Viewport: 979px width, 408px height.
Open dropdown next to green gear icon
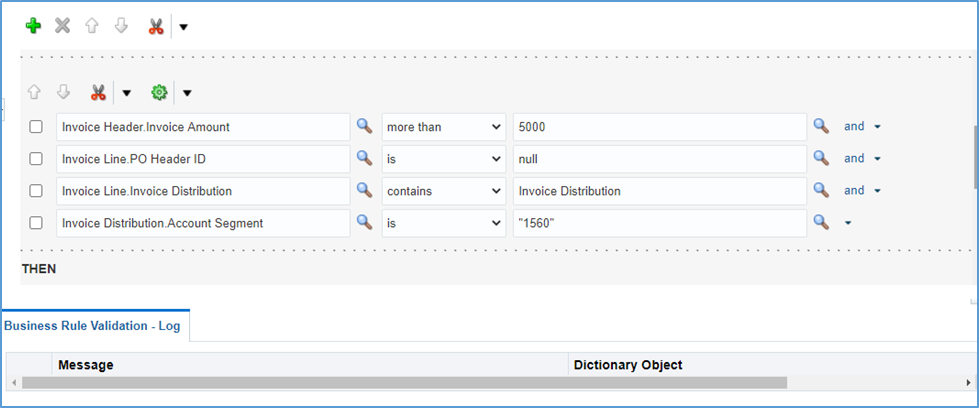(187, 93)
